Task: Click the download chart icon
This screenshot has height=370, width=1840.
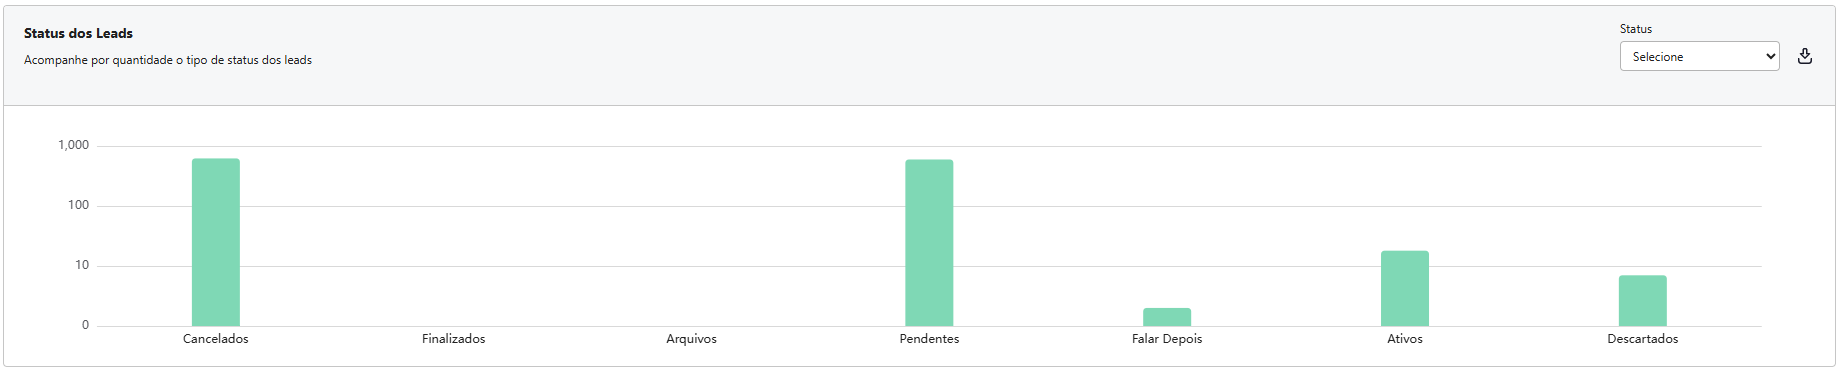Action: point(1805,56)
